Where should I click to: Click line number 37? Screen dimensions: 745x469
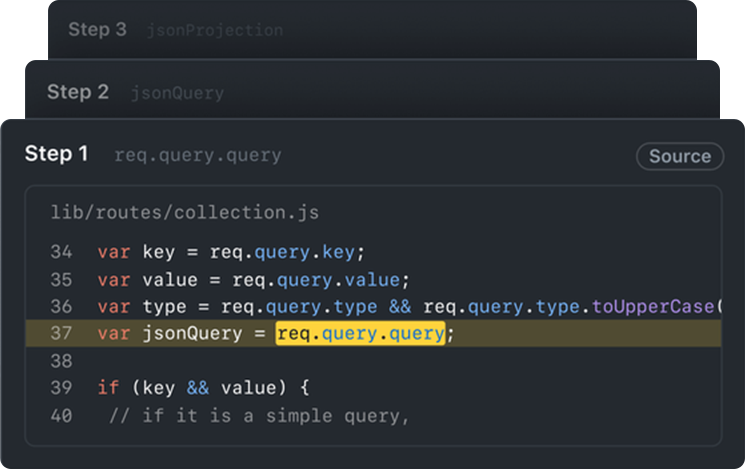tap(61, 334)
